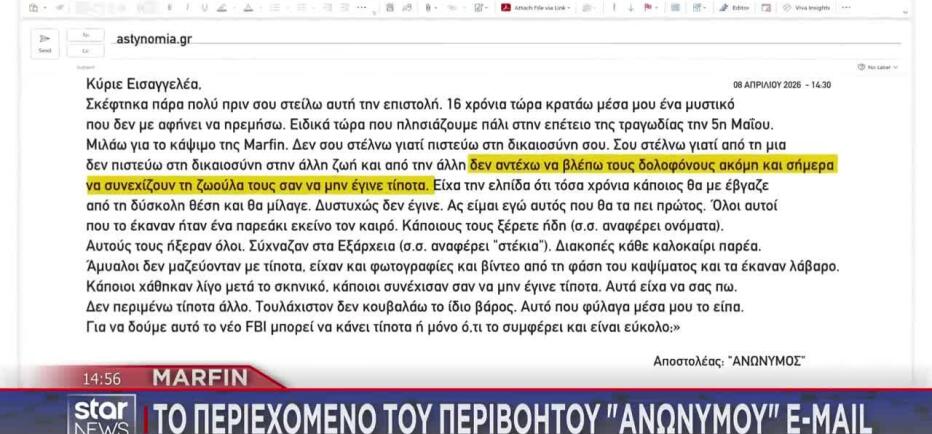This screenshot has height=434, width=932.
Task: Set Low Importance with the down arrow icon
Action: pos(631,8)
